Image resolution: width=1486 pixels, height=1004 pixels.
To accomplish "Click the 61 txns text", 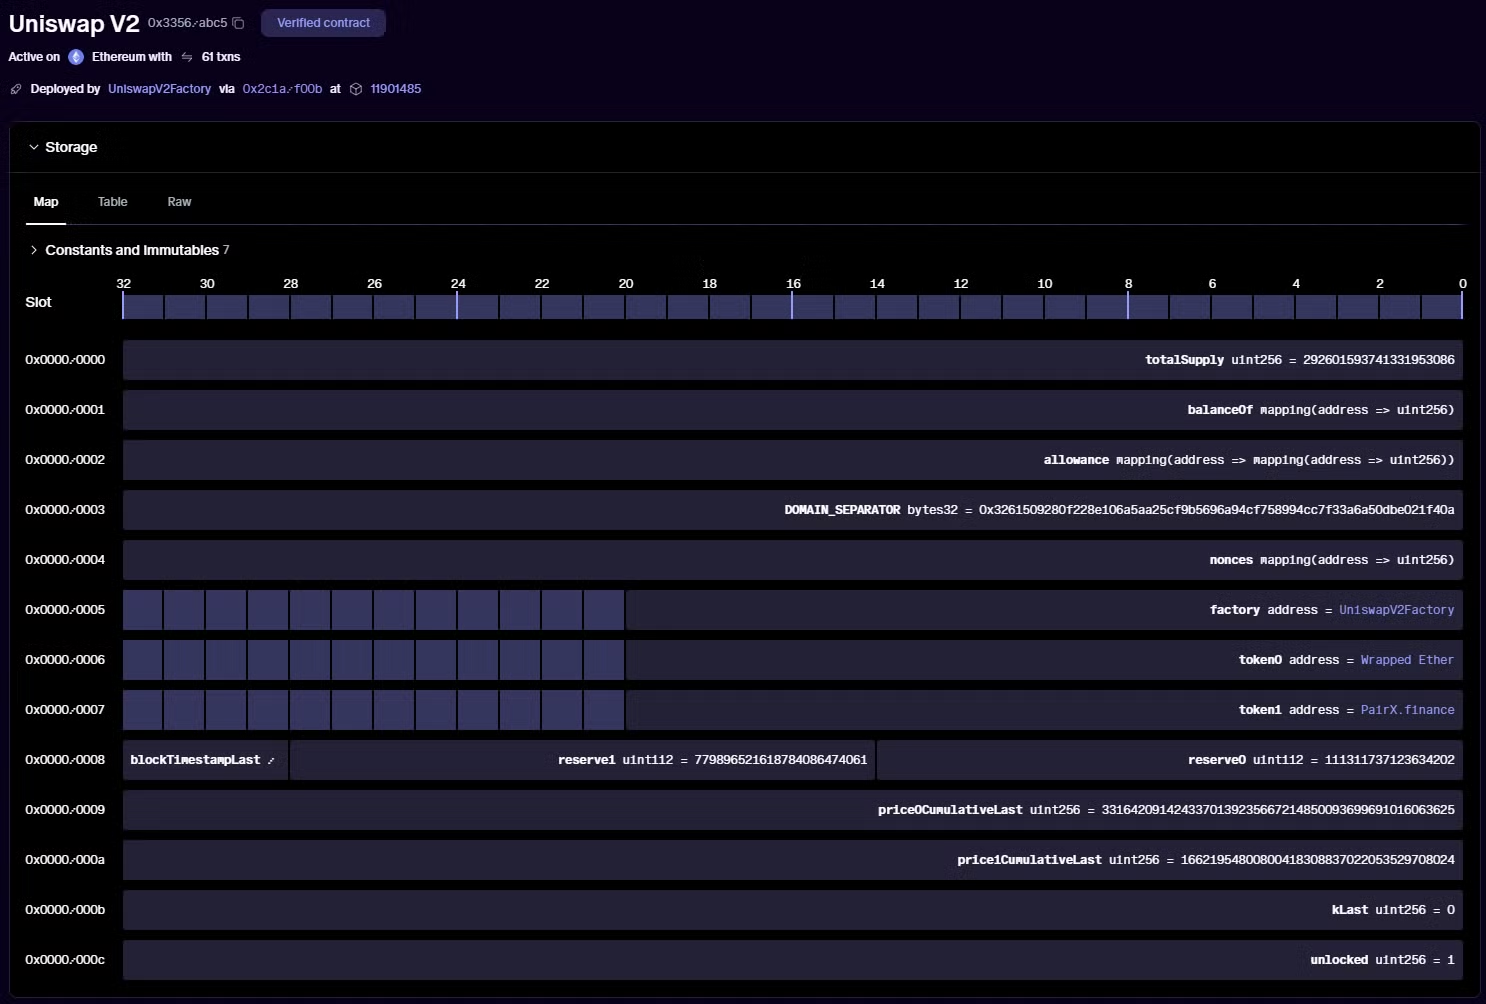I will 221,57.
